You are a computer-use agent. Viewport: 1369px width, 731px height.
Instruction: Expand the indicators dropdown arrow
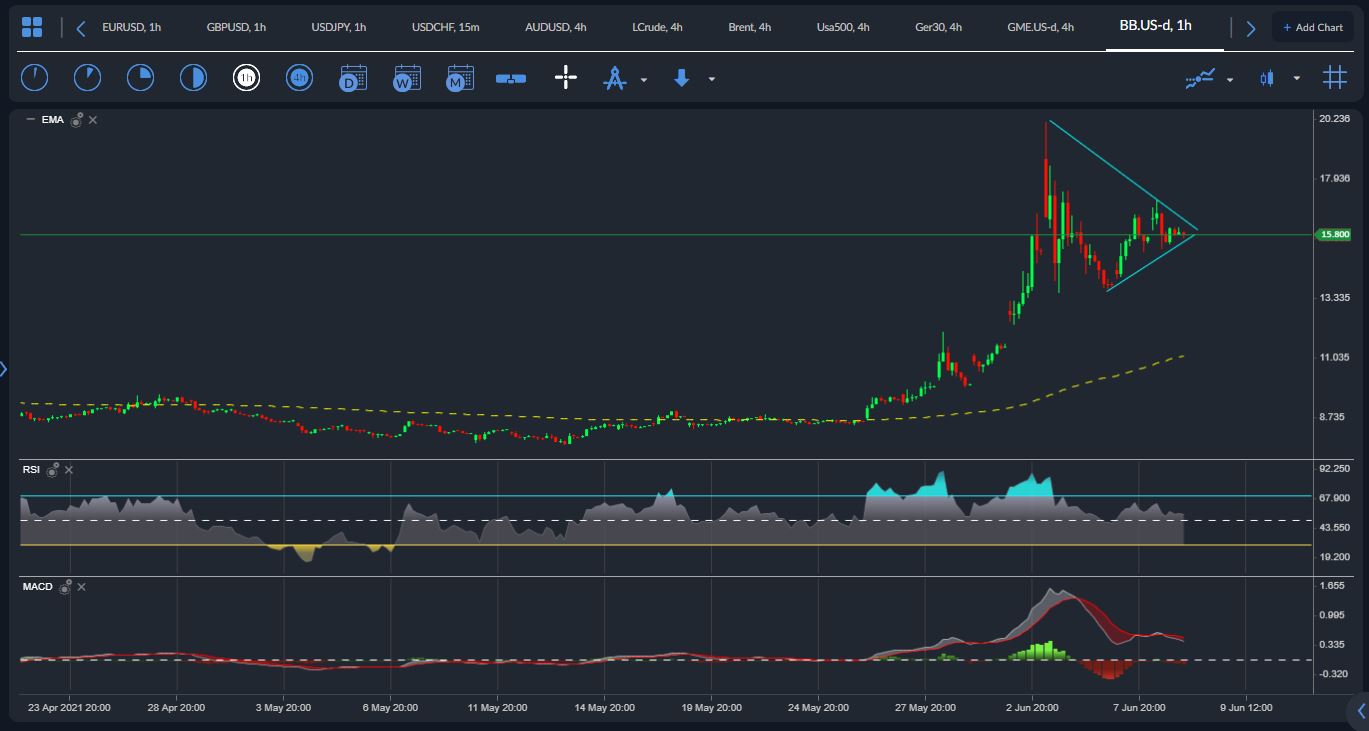(1229, 79)
